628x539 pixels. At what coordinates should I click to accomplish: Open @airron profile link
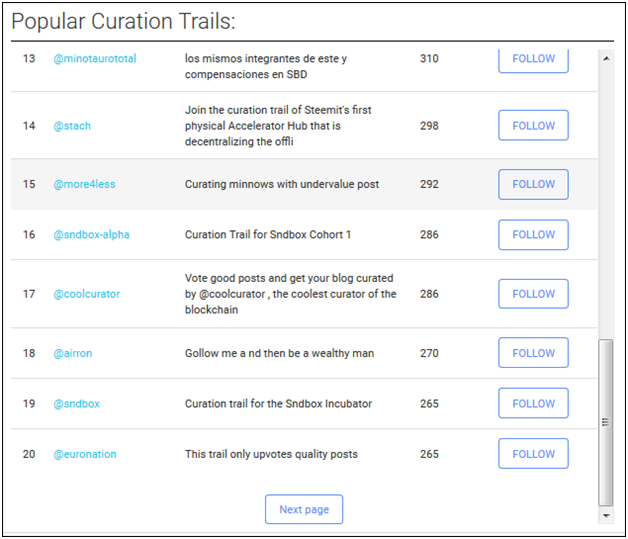coord(72,353)
